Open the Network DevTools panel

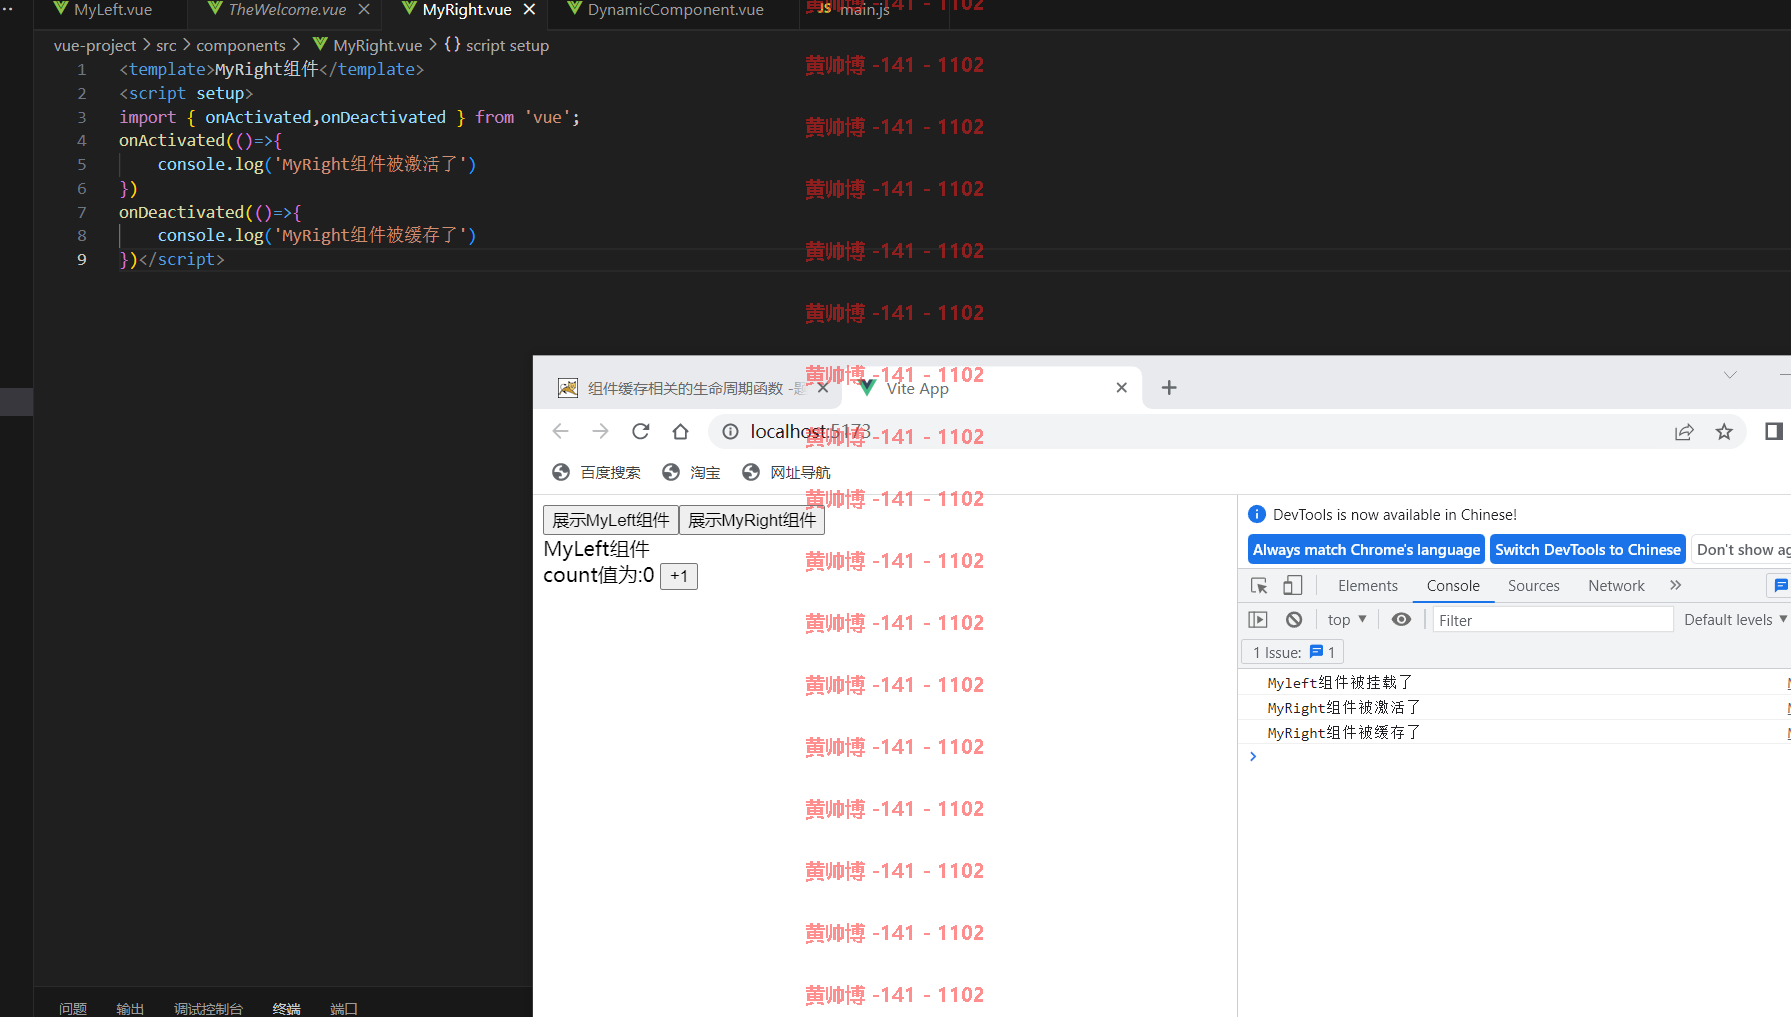[x=1616, y=586]
